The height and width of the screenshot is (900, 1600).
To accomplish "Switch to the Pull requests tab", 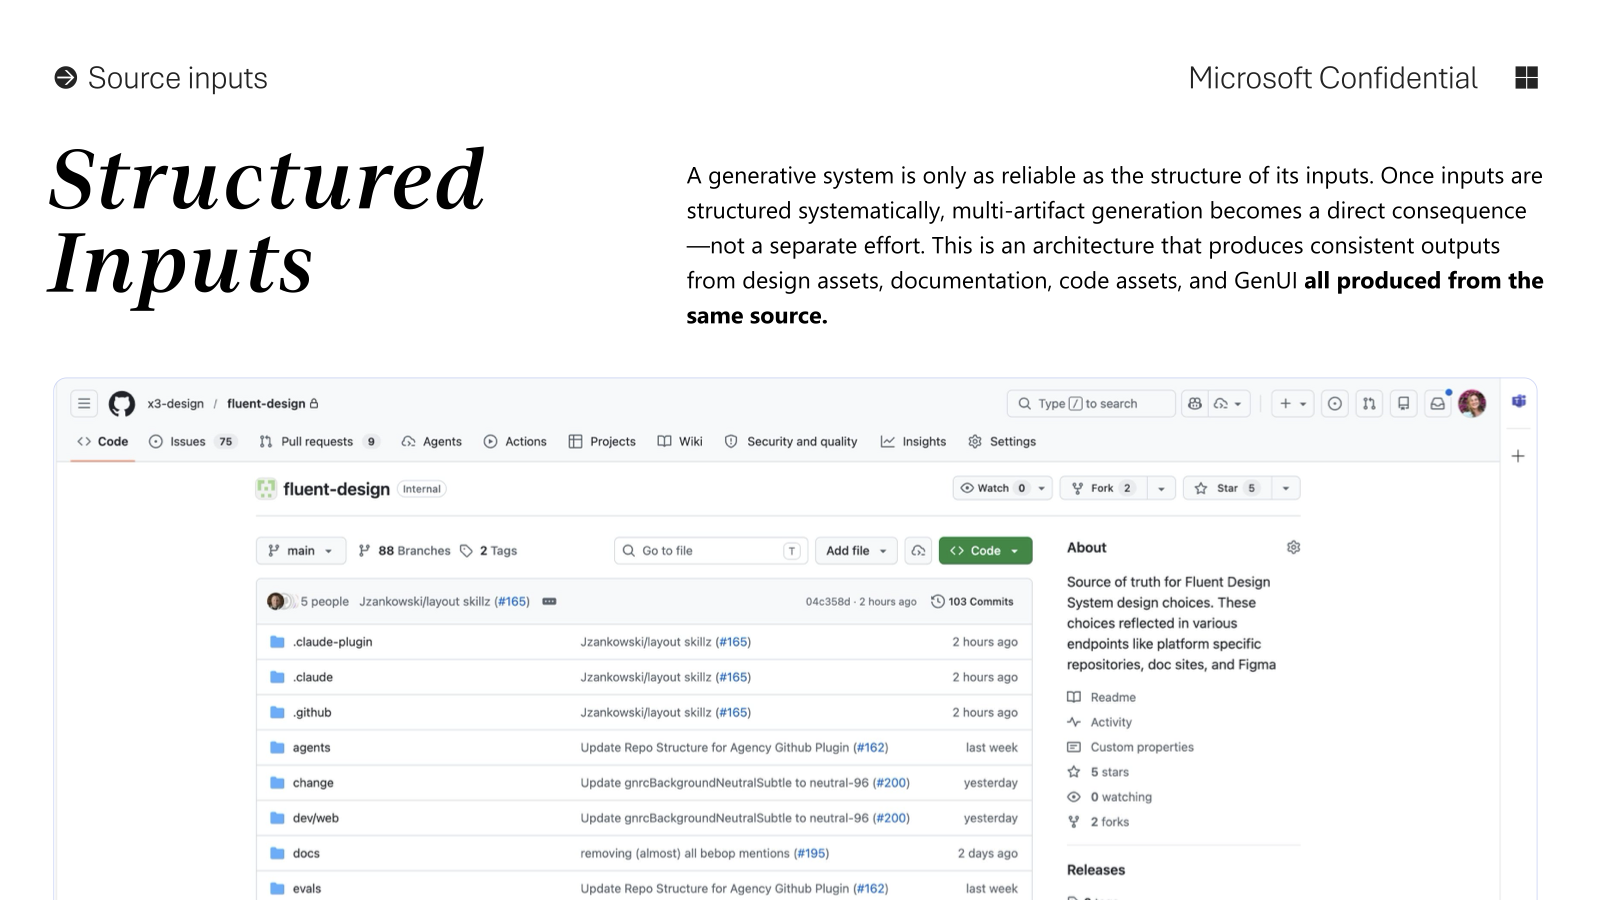I will 319,441.
